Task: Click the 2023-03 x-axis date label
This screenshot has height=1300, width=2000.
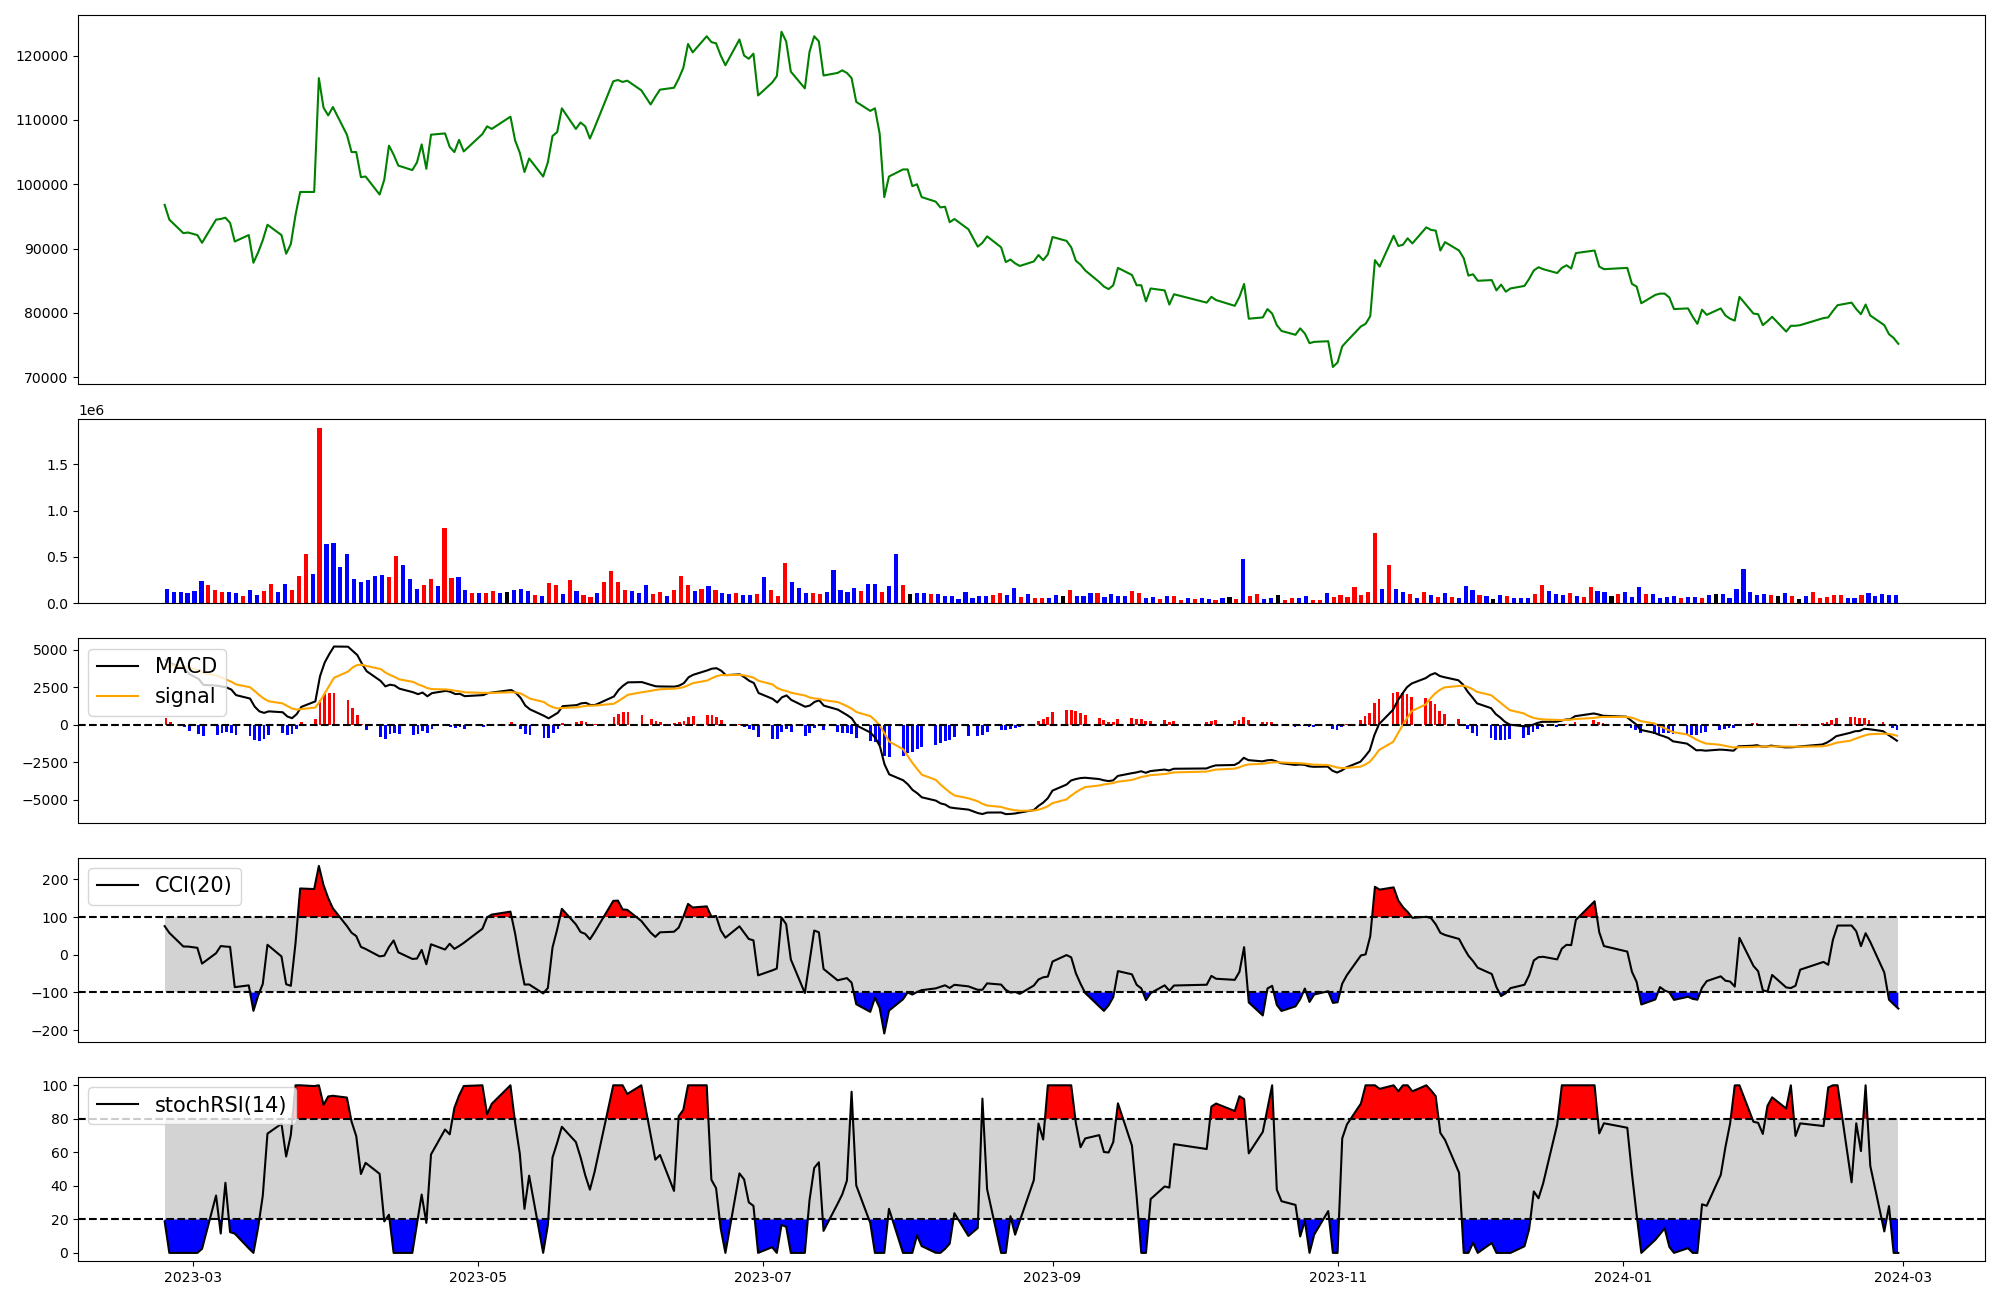Action: tap(192, 1277)
